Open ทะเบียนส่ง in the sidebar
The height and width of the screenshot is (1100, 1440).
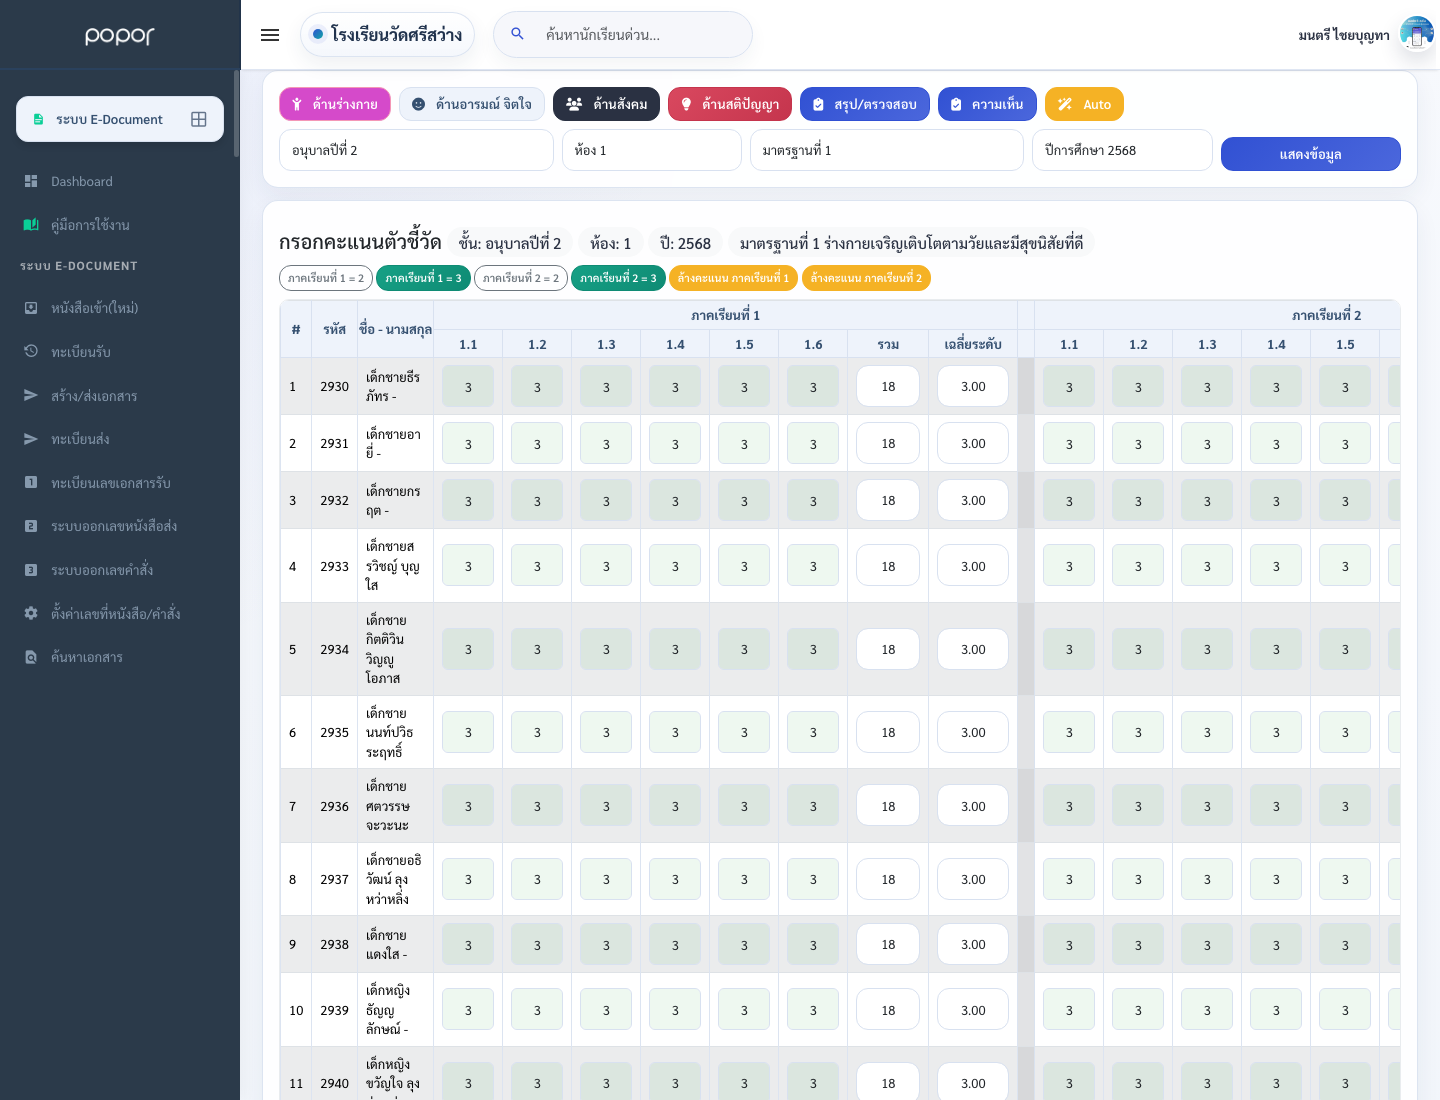click(x=120, y=439)
